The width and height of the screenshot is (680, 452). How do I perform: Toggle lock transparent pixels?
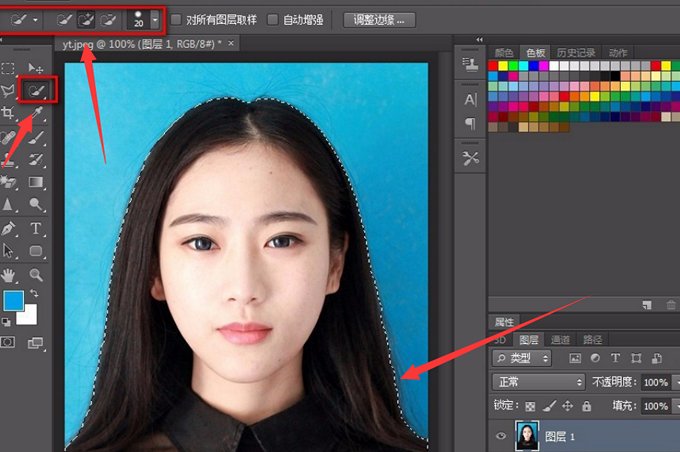(530, 406)
